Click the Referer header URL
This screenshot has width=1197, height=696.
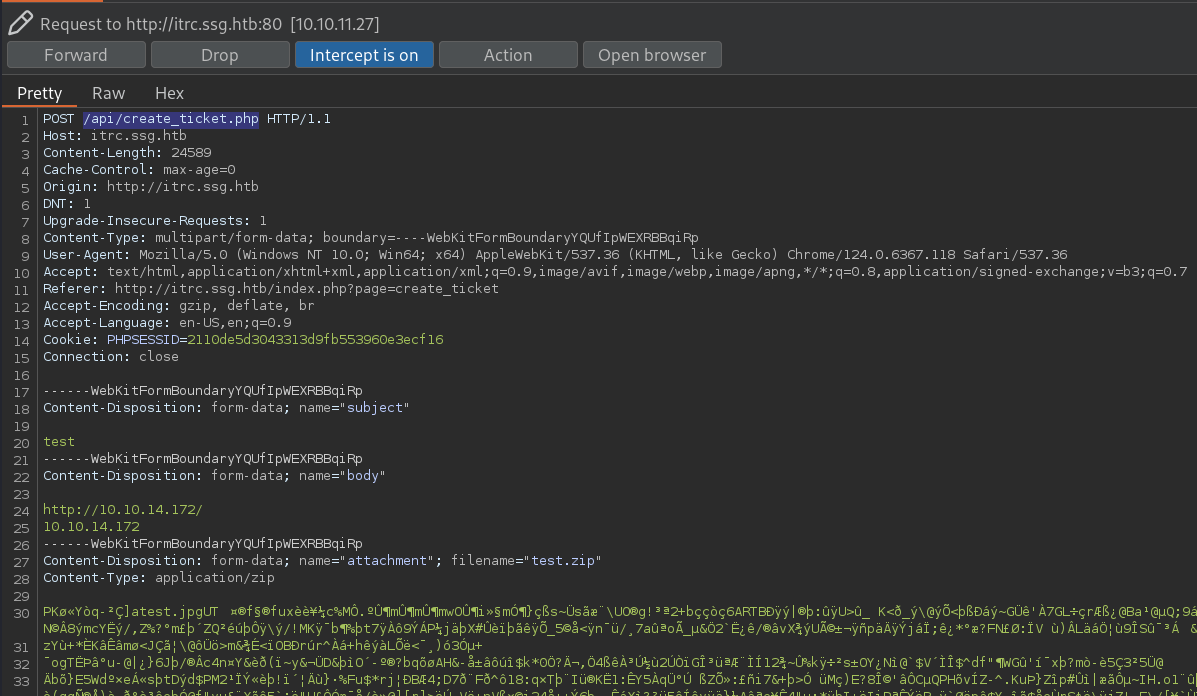pyautogui.click(x=307, y=288)
